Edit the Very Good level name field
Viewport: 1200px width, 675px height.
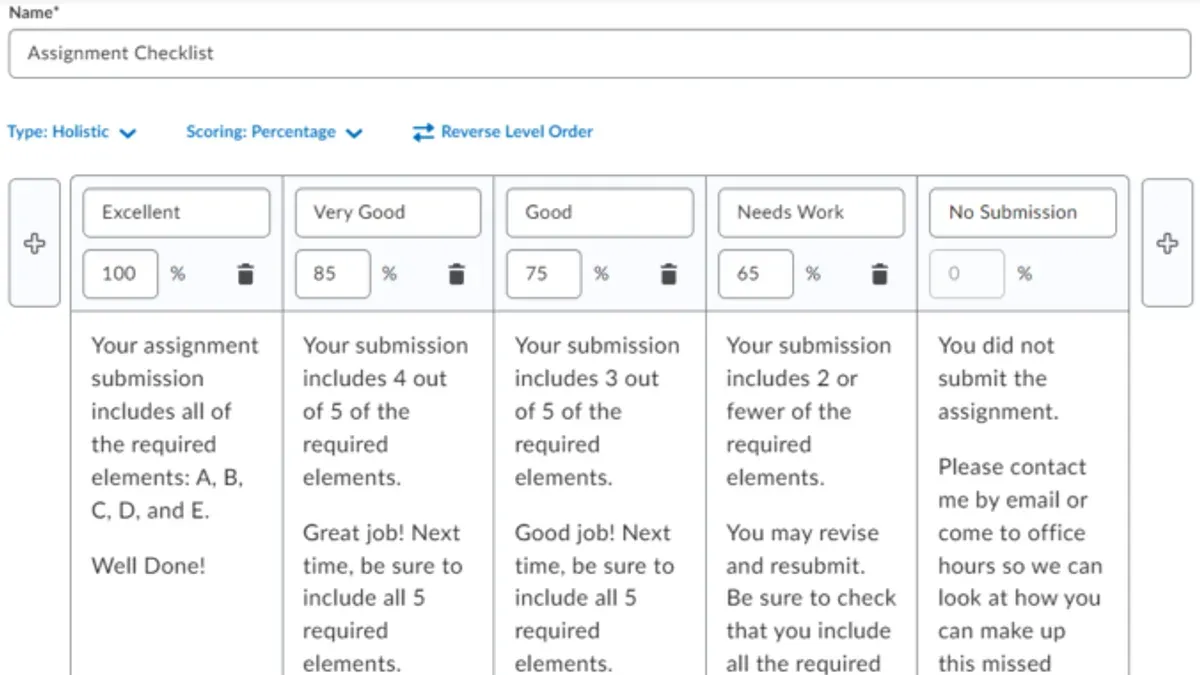[388, 213]
